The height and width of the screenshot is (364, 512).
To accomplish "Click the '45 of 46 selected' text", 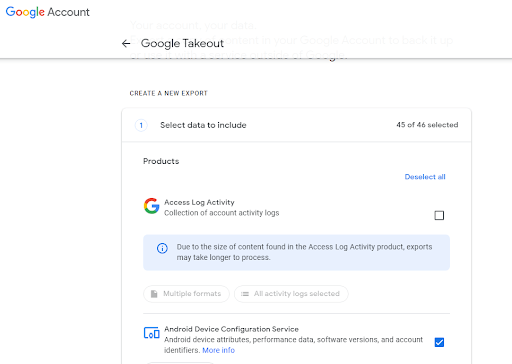I will pyautogui.click(x=427, y=125).
